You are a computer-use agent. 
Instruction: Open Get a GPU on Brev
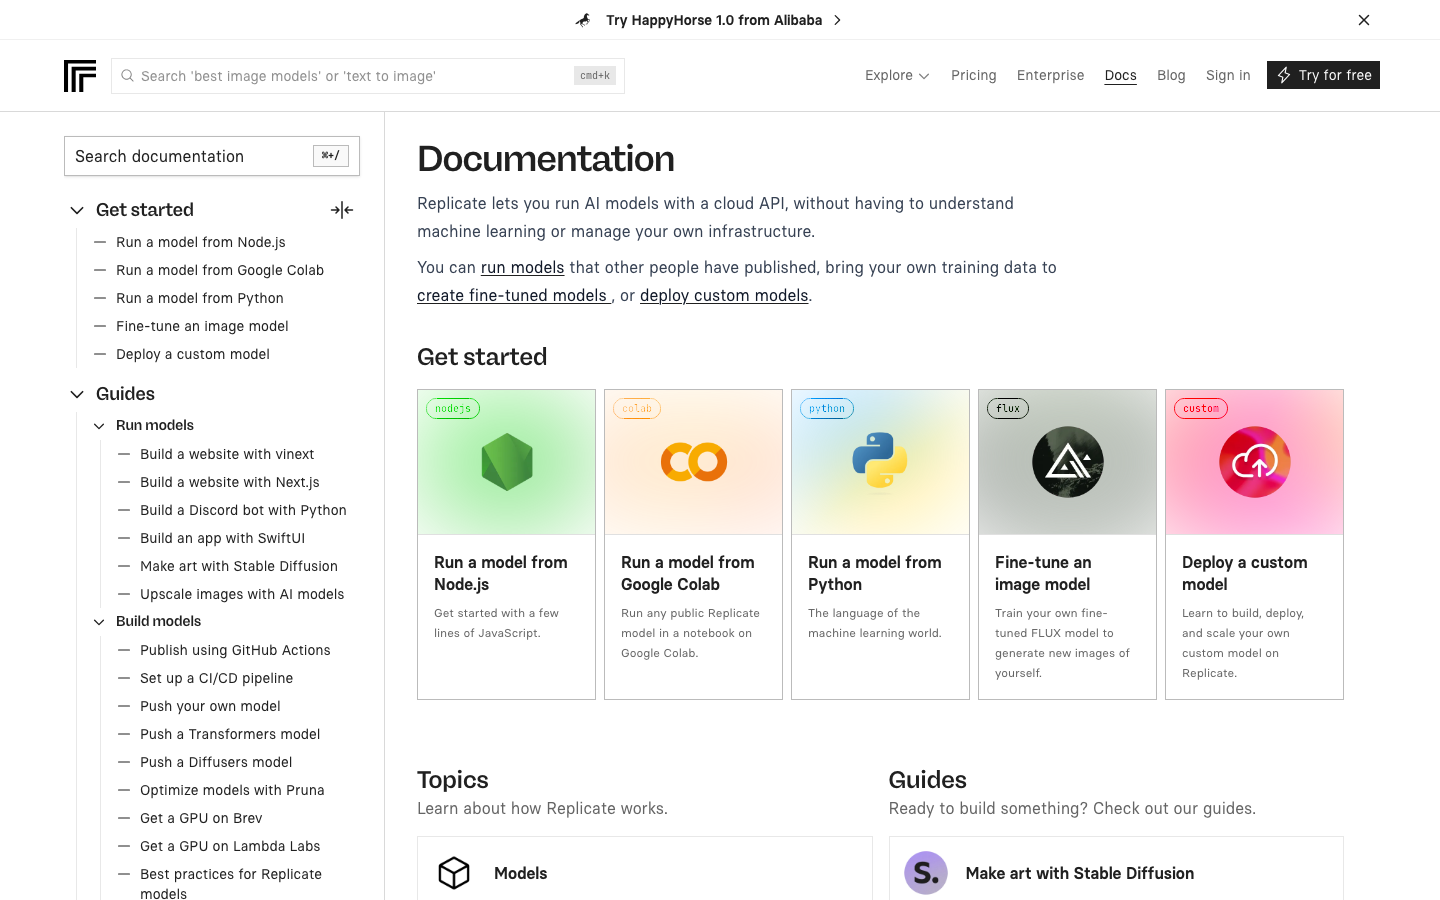(201, 818)
